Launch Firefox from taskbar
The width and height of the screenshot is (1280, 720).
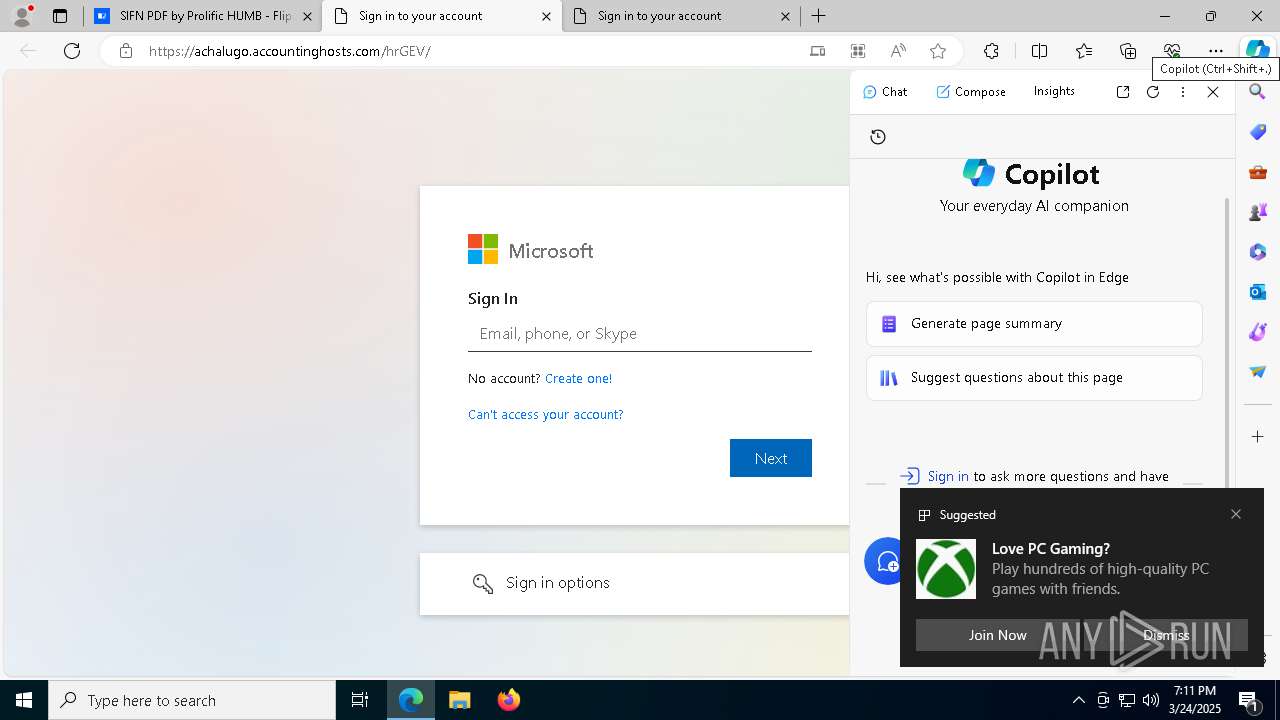(509, 700)
